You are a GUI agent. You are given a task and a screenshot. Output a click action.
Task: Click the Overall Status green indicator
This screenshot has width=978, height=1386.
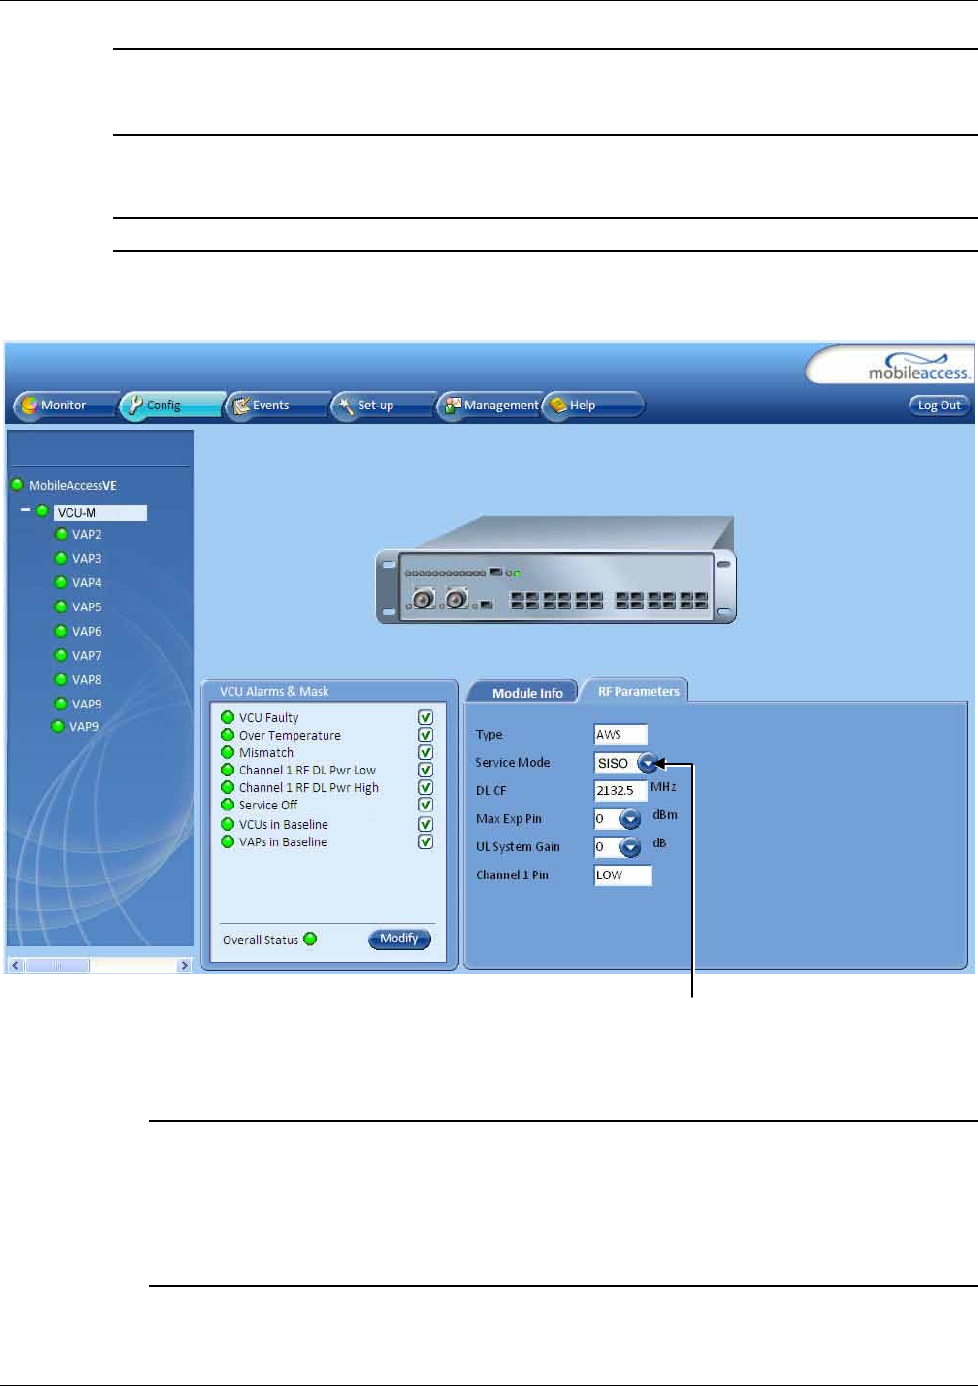[310, 939]
